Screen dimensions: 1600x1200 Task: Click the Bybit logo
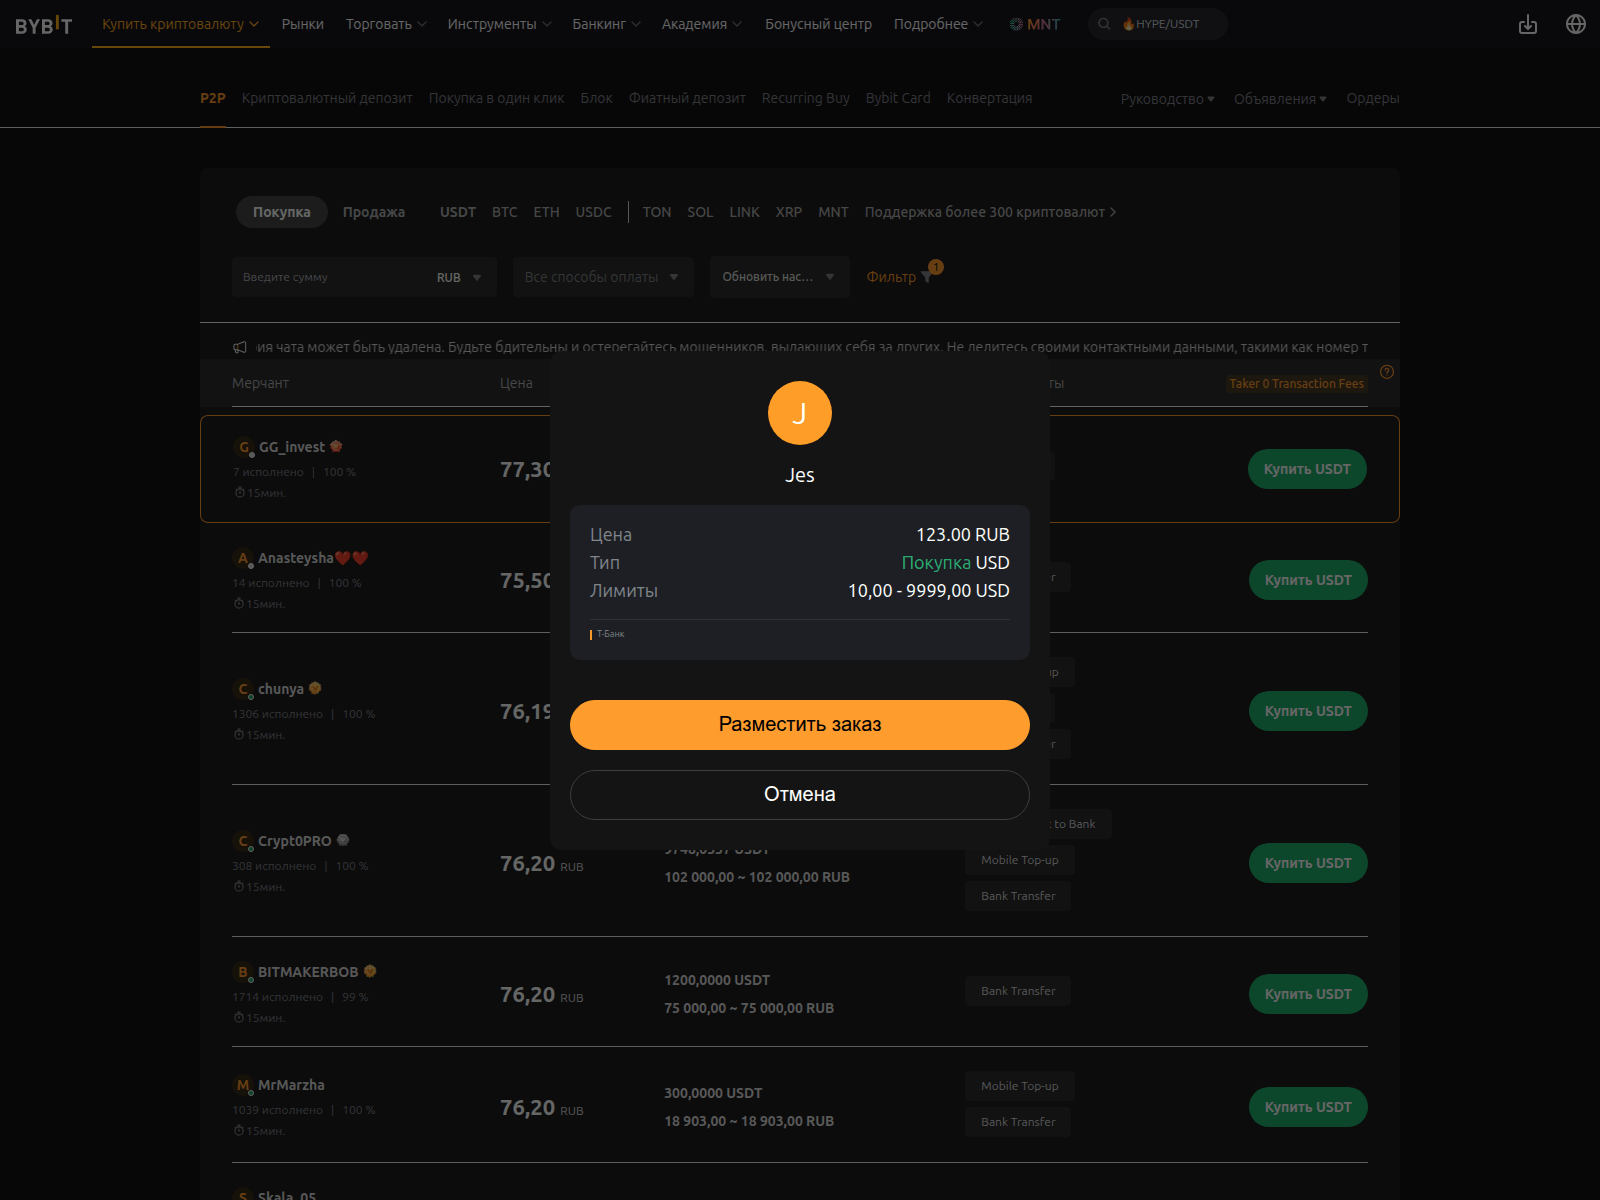44,25
